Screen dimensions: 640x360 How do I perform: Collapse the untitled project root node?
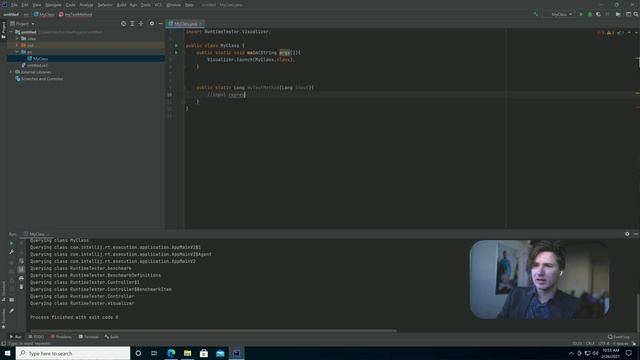11,32
